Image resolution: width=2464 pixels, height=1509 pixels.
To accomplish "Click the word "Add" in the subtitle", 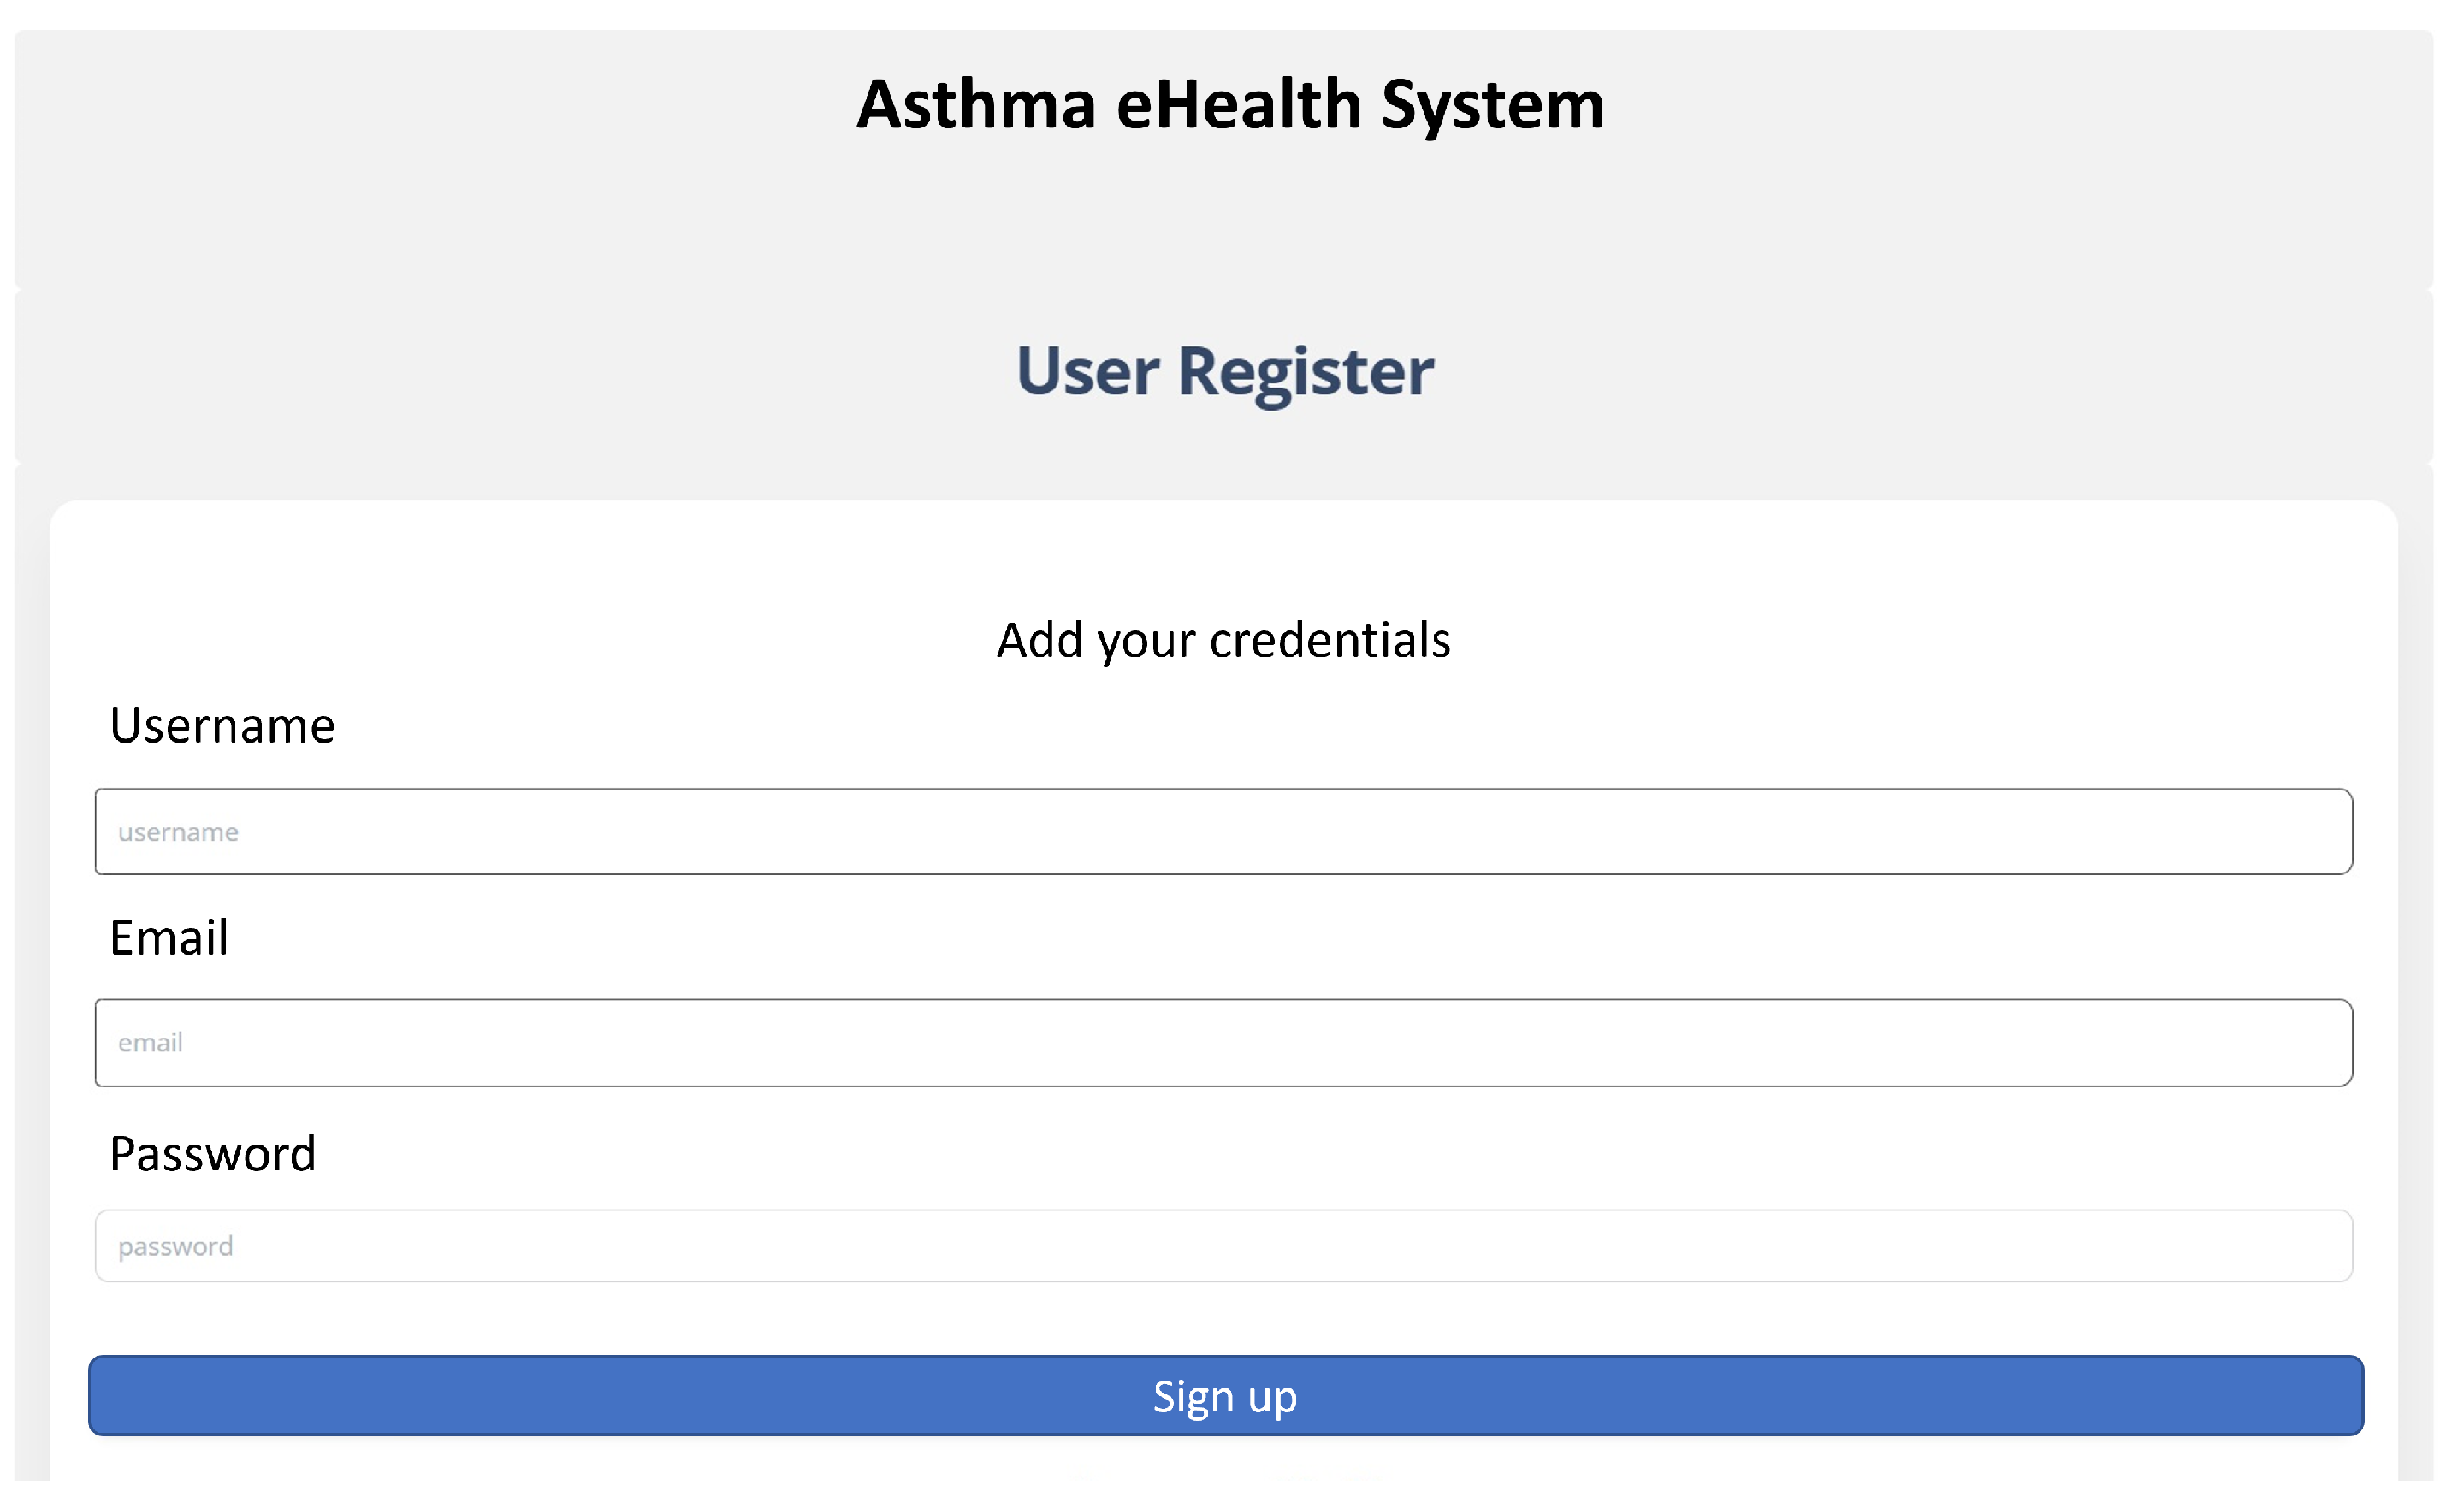I will (x=1039, y=640).
